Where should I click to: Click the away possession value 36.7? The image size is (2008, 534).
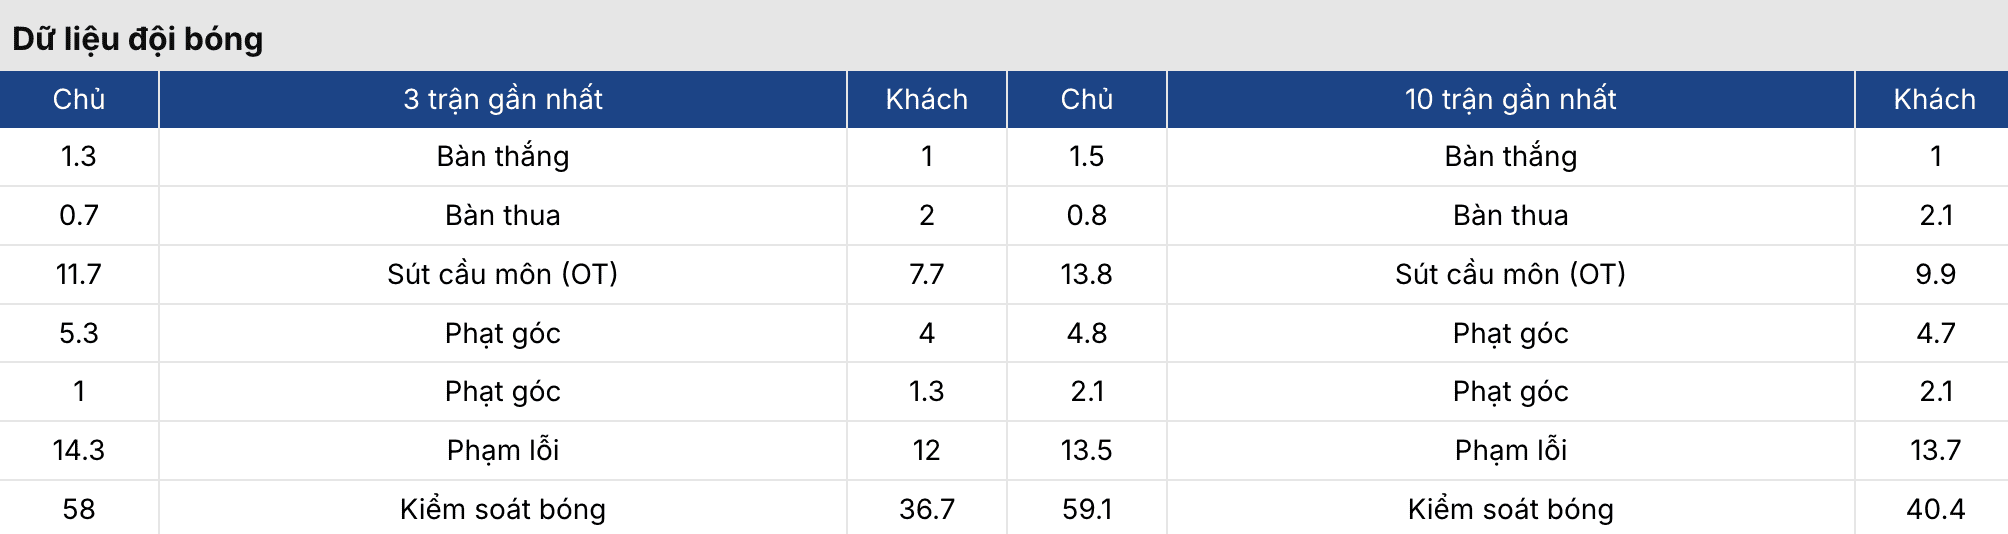point(926,509)
